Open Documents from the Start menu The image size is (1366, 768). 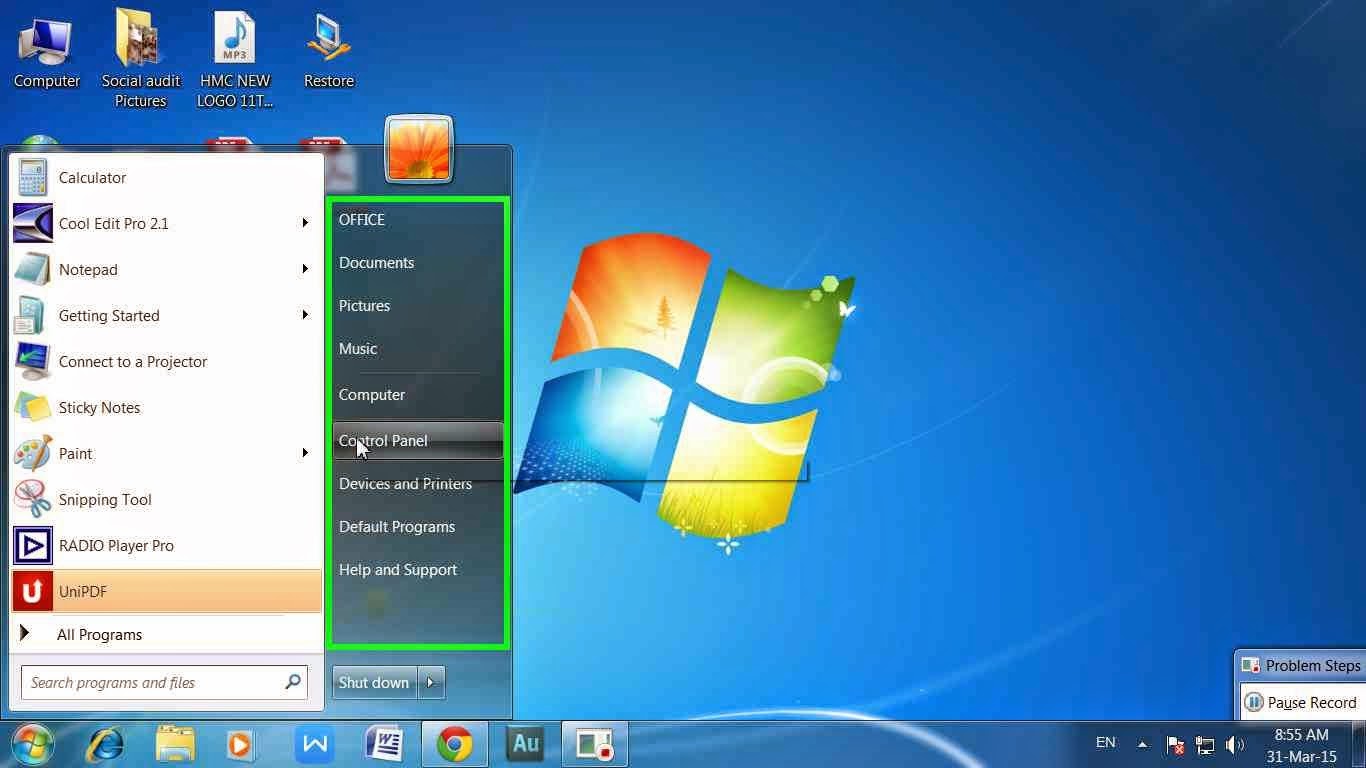[418, 263]
